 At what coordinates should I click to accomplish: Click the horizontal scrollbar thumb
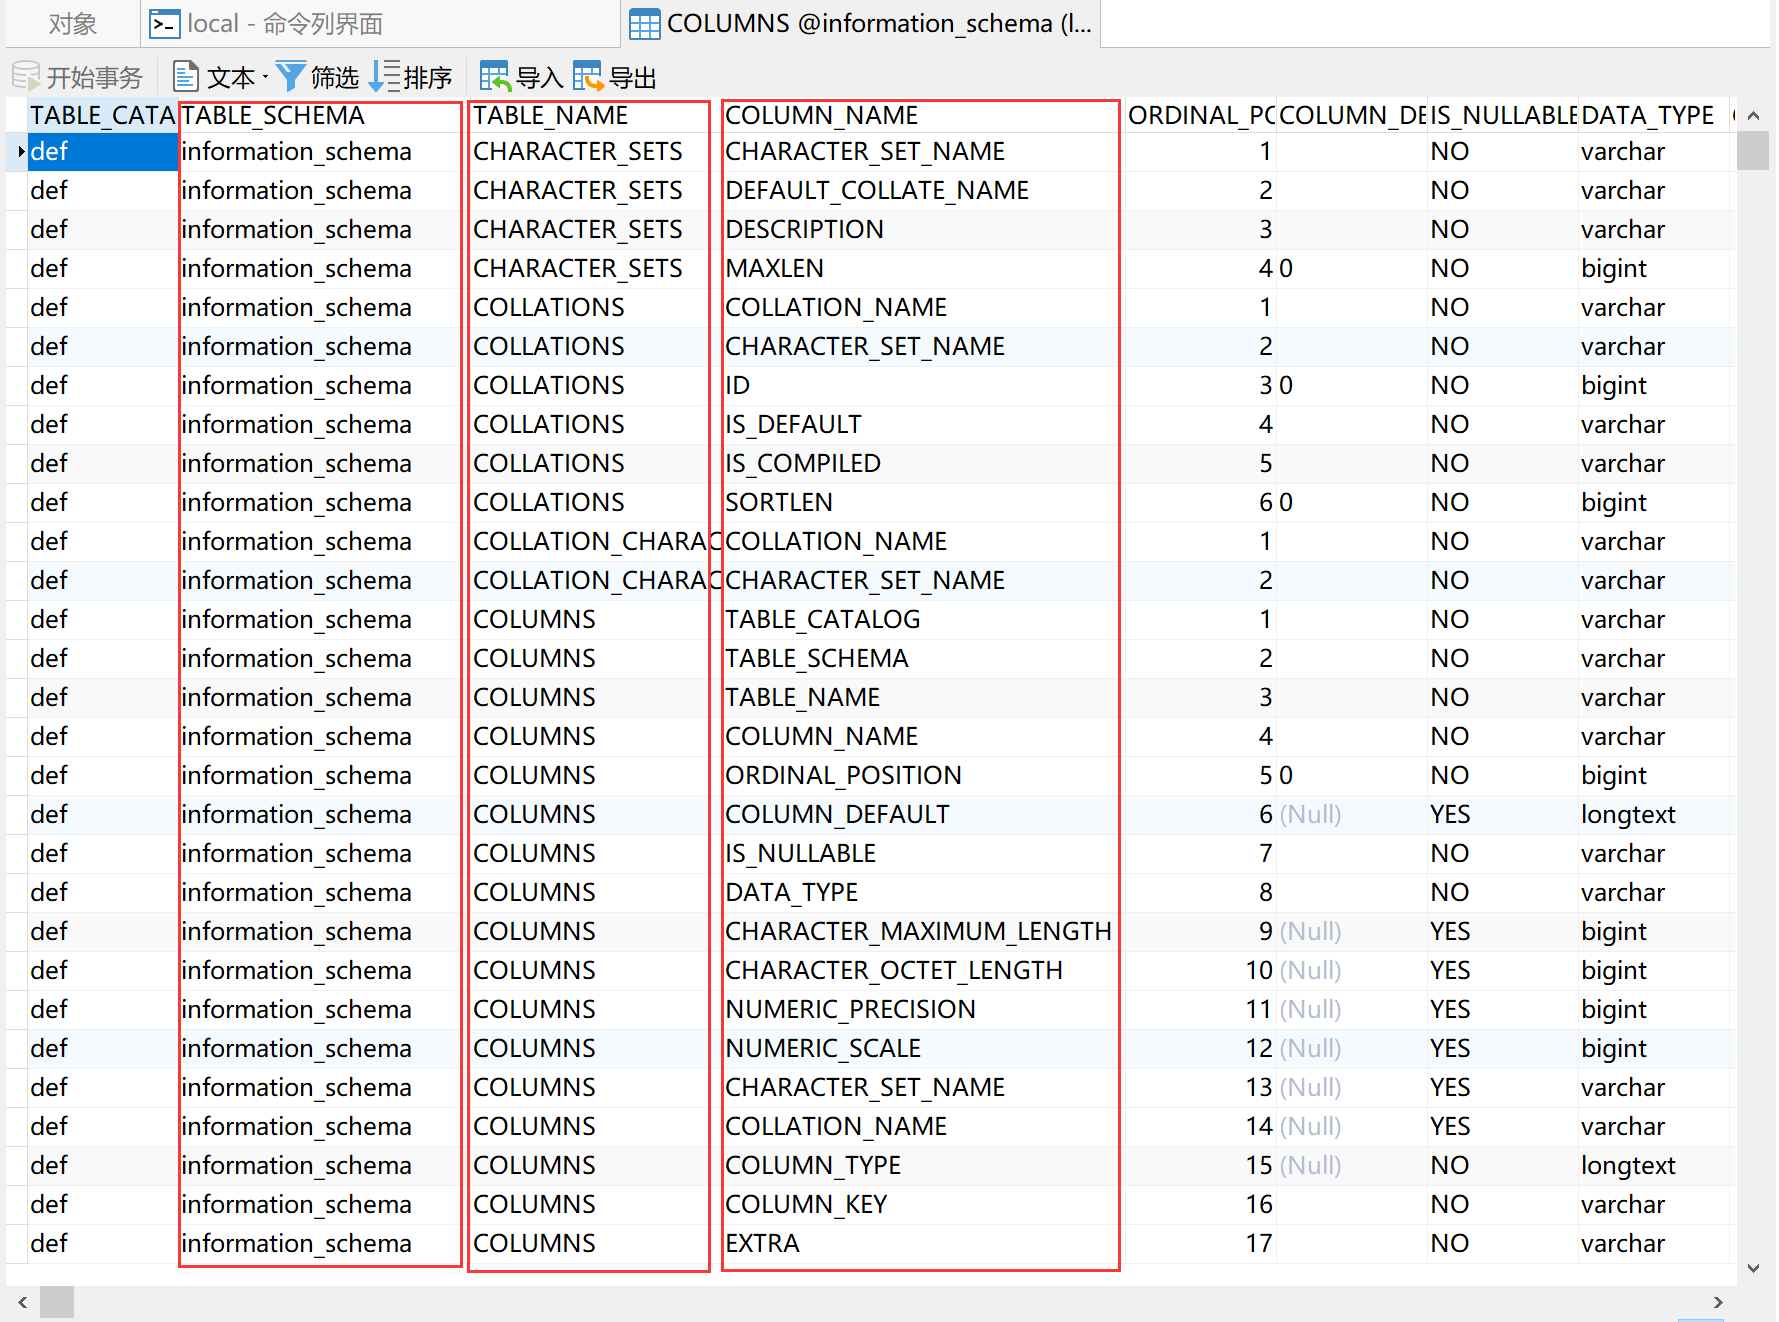pos(57,1302)
